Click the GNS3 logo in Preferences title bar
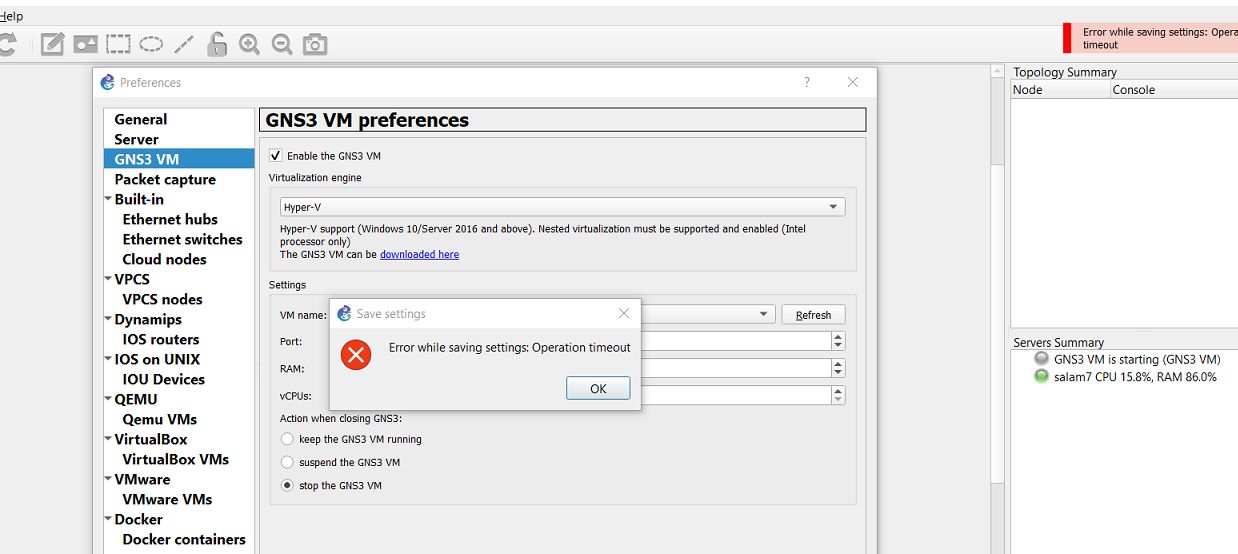Screen dimensions: 1238x554 click(108, 82)
